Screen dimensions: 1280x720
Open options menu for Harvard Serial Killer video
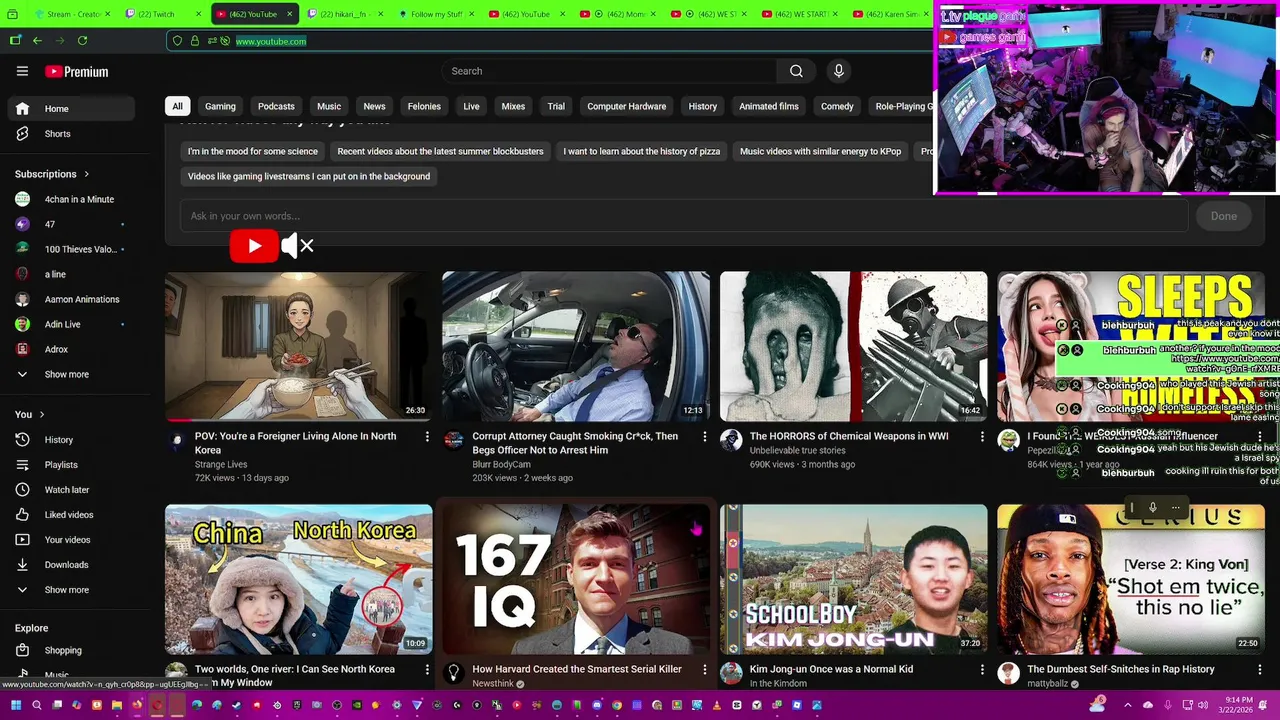click(x=704, y=670)
